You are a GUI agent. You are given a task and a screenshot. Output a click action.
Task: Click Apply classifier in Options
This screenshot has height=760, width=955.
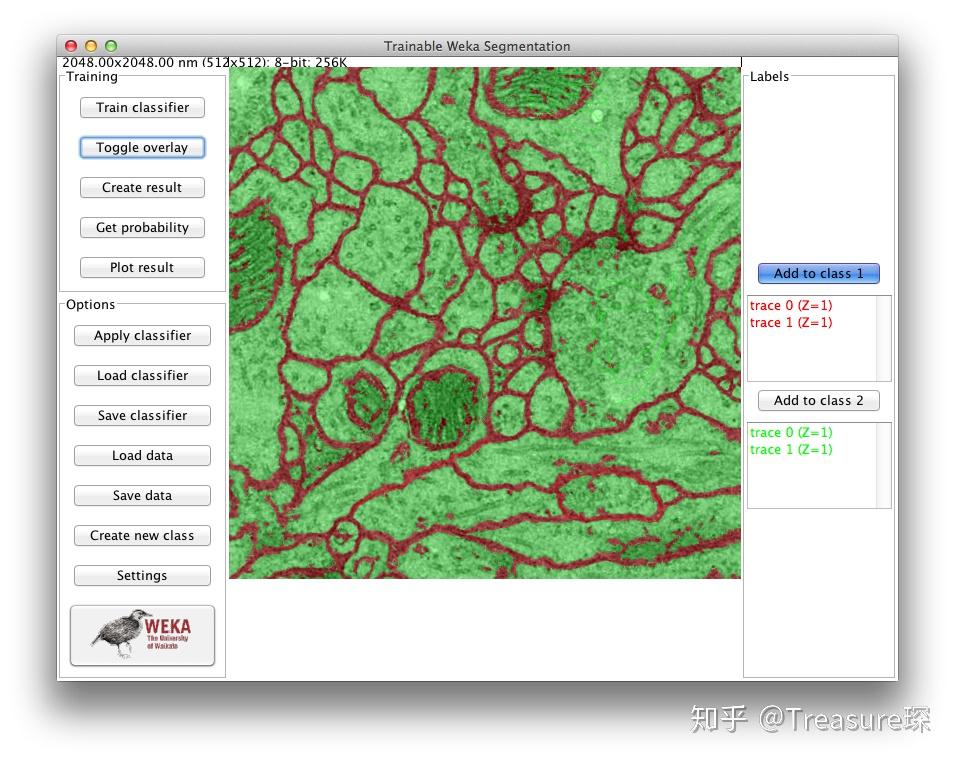(x=142, y=336)
